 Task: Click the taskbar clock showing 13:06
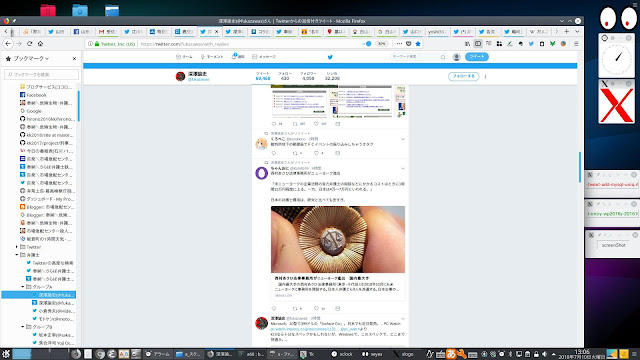tap(582, 354)
